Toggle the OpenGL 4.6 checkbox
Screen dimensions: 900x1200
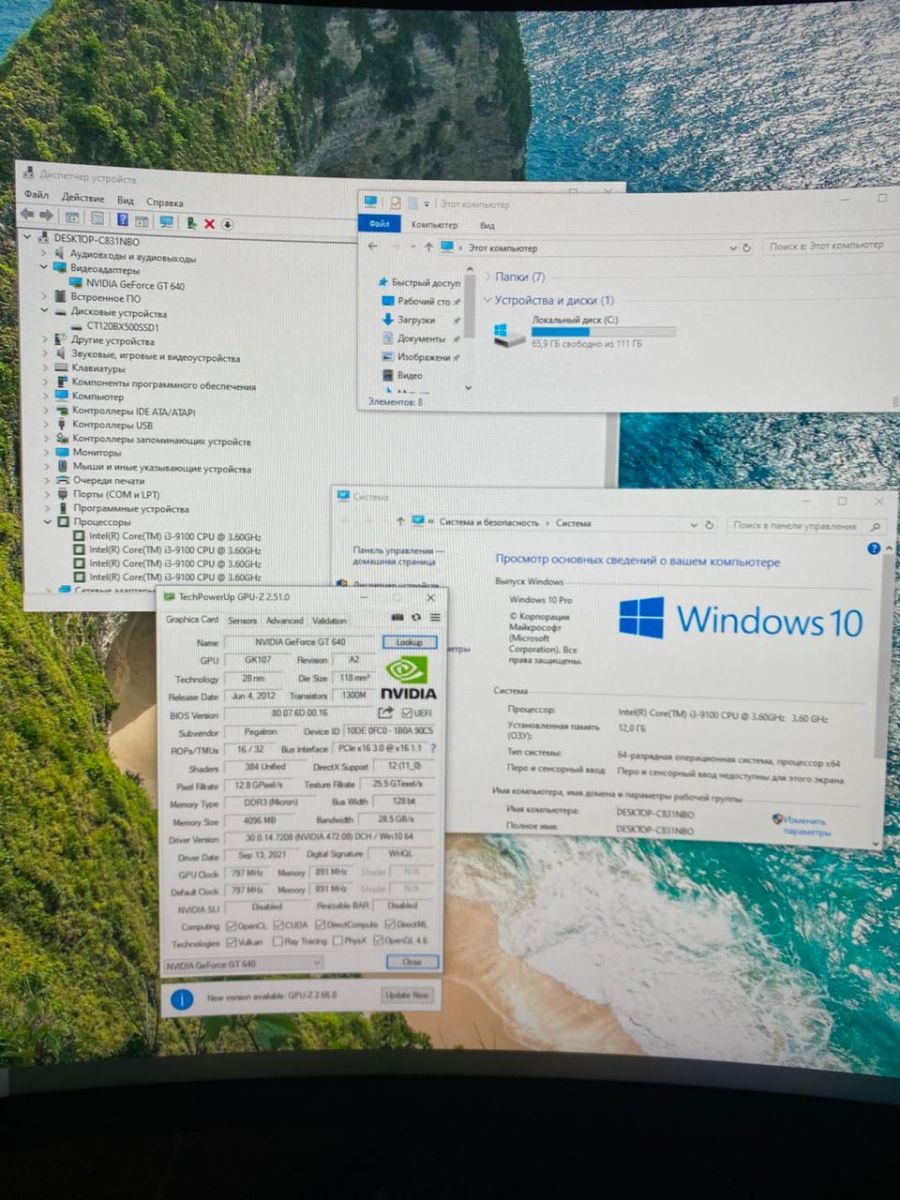pyautogui.click(x=379, y=941)
